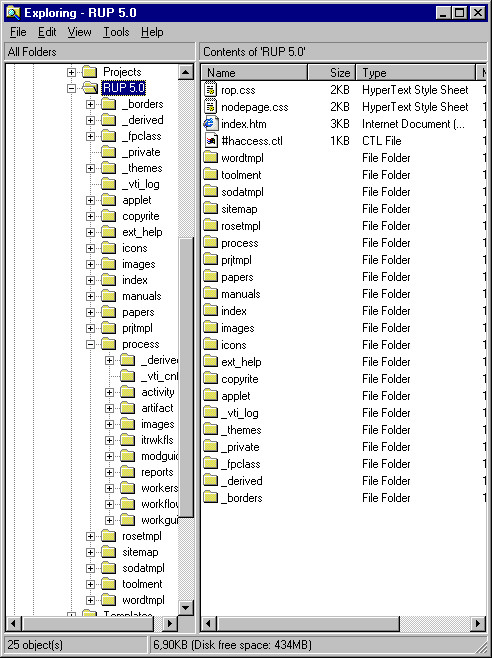Click the applet folder icon in contents list

pyautogui.click(x=211, y=395)
